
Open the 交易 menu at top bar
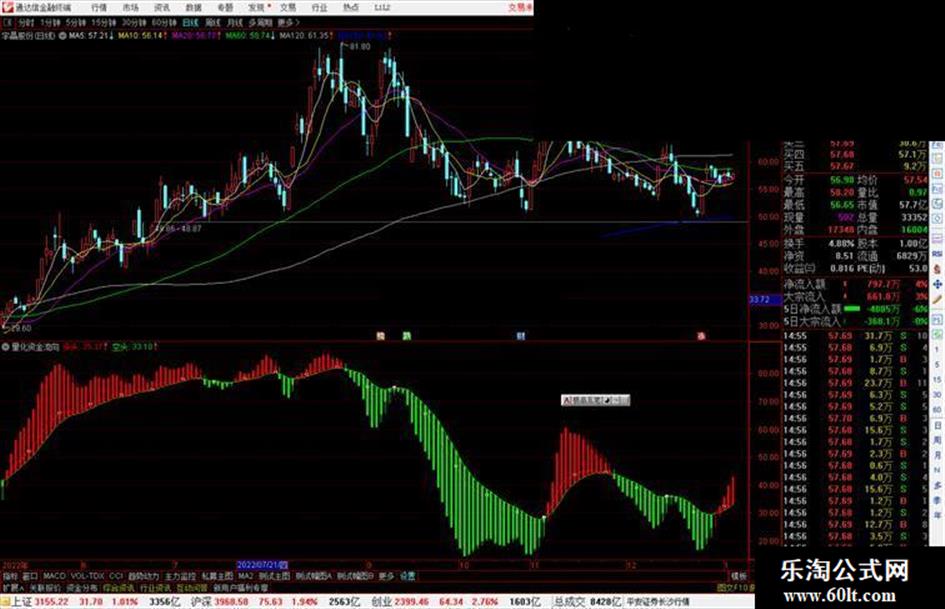click(x=287, y=7)
